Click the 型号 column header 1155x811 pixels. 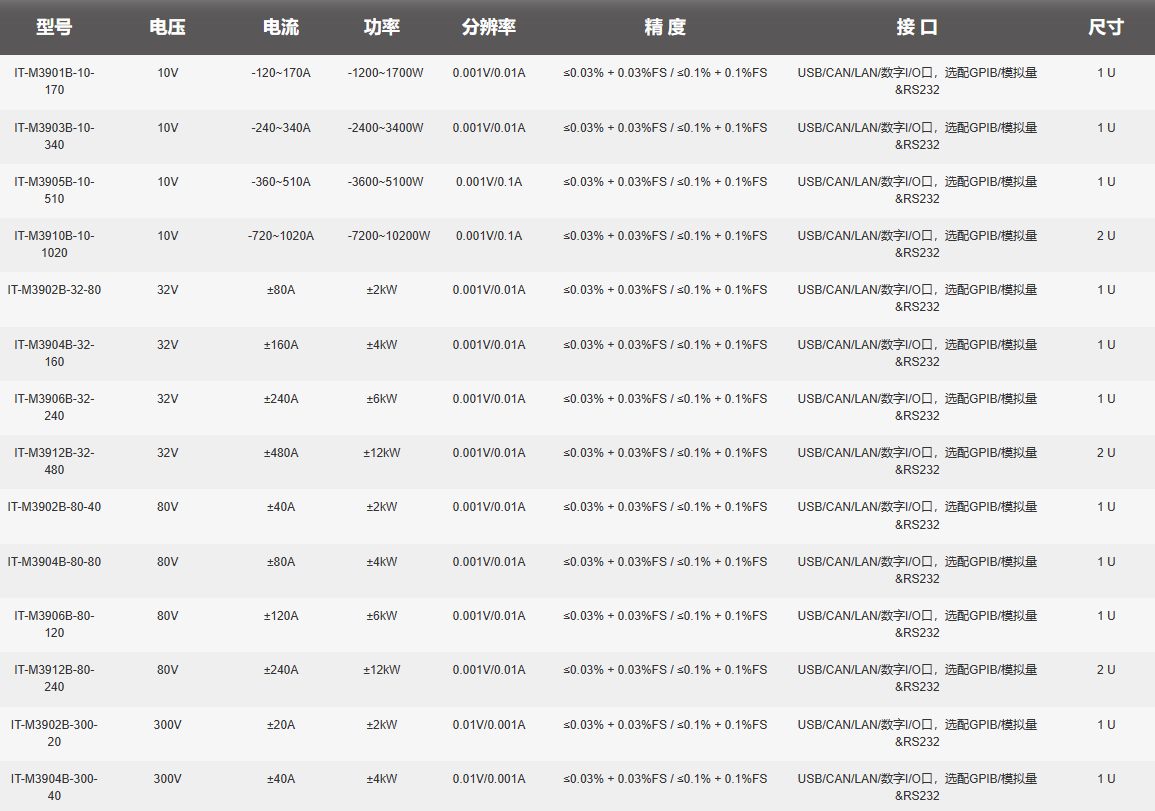pos(54,27)
